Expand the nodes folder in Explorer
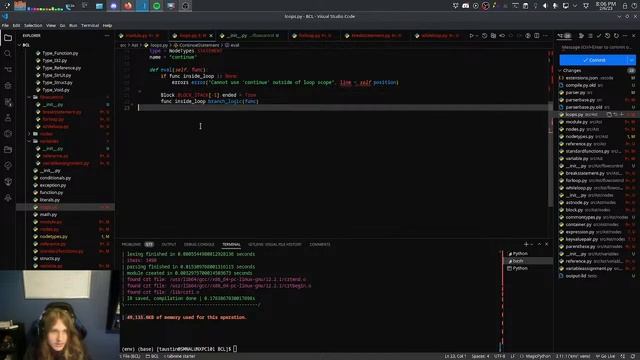Screen dimensions: 640x360 click(x=29, y=134)
